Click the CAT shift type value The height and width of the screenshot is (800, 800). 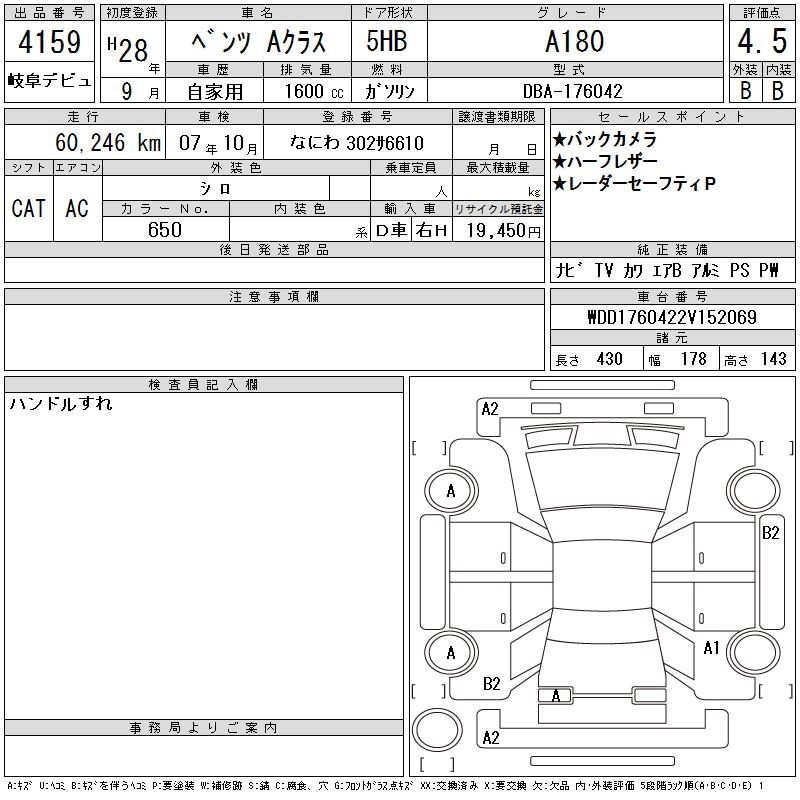click(x=28, y=208)
